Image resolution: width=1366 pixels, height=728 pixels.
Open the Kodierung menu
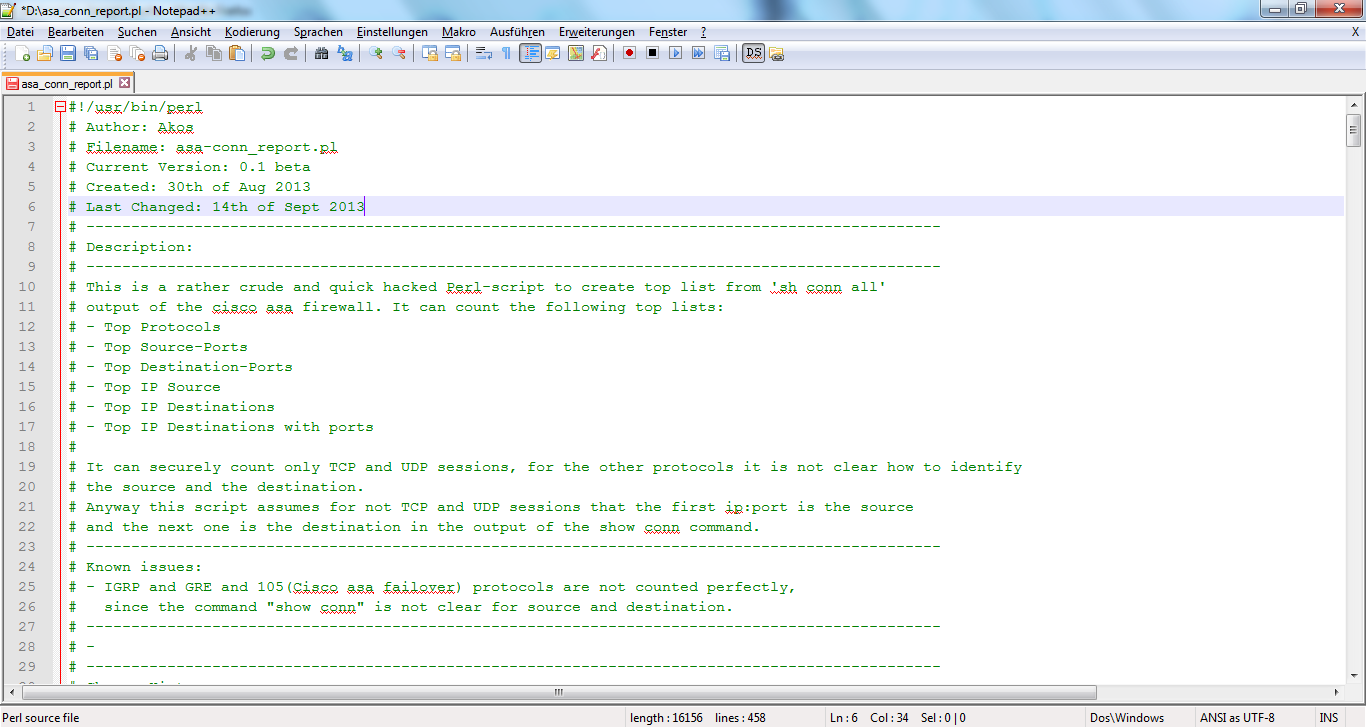tap(252, 32)
